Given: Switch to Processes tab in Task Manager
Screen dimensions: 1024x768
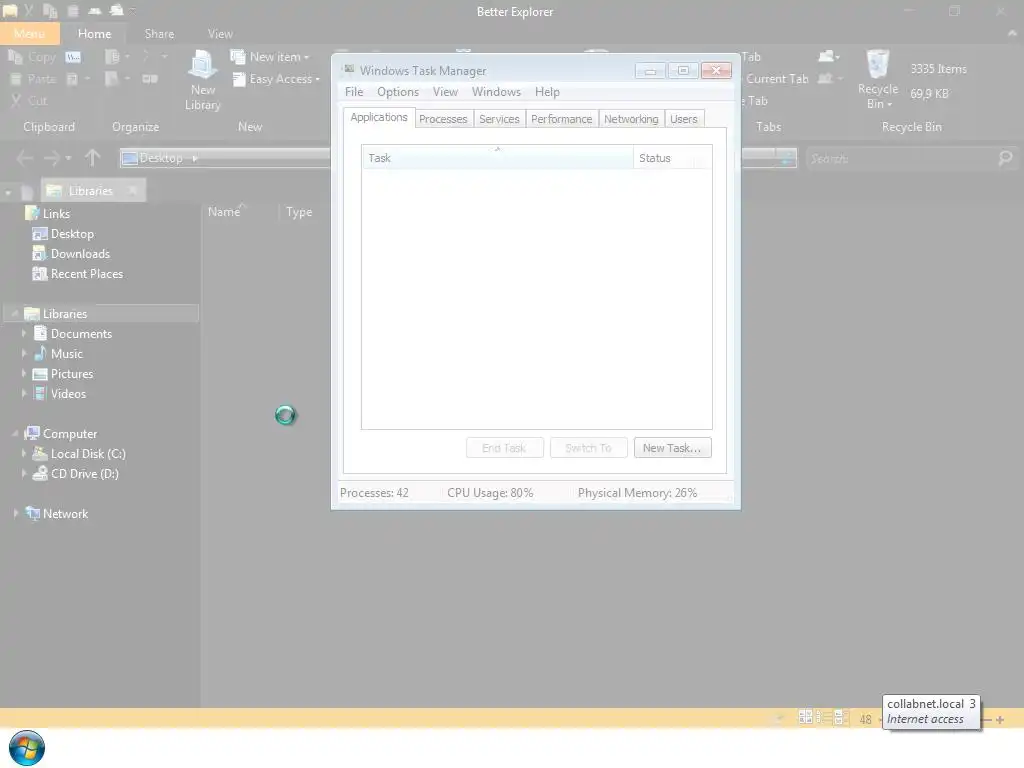Looking at the screenshot, I should coord(443,119).
